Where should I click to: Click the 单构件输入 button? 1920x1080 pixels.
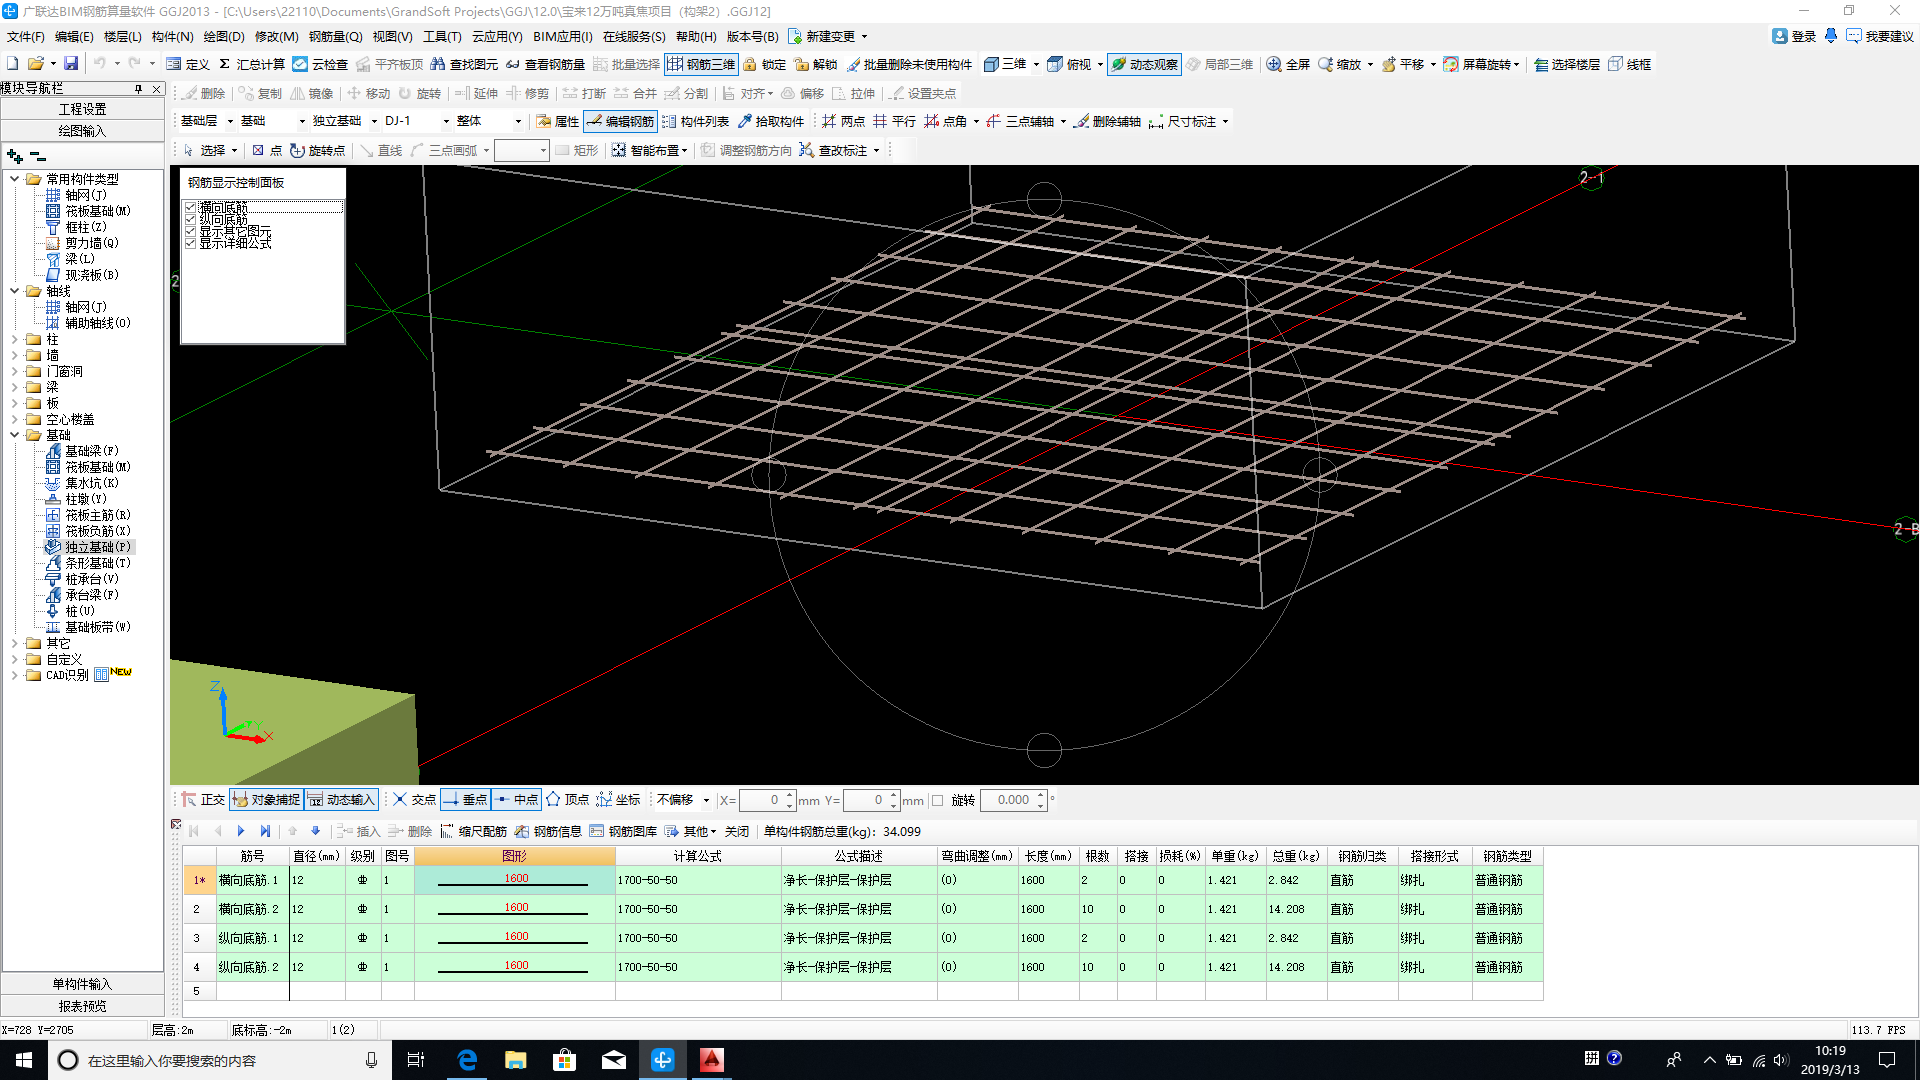point(82,984)
